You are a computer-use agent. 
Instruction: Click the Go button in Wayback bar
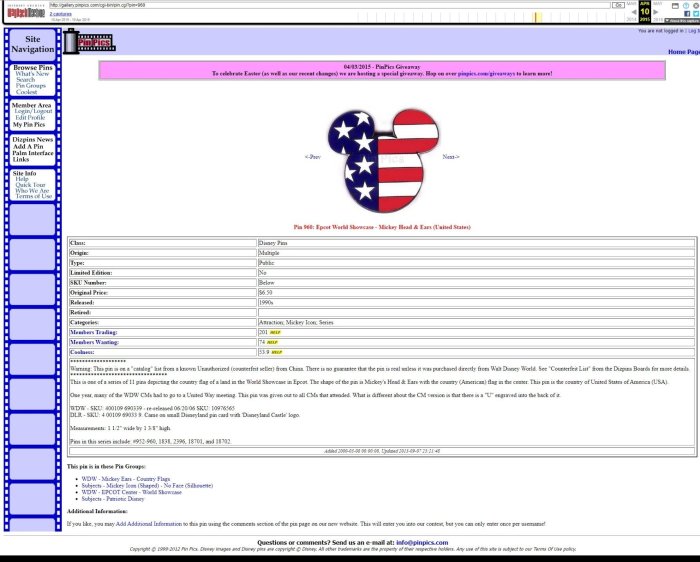click(618, 5)
